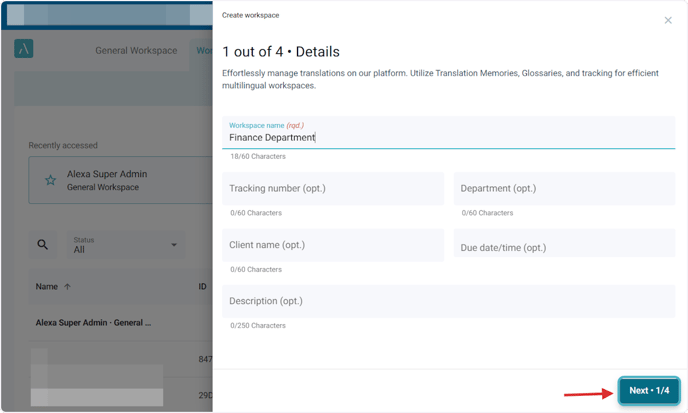Click the ID column header

coord(203,287)
